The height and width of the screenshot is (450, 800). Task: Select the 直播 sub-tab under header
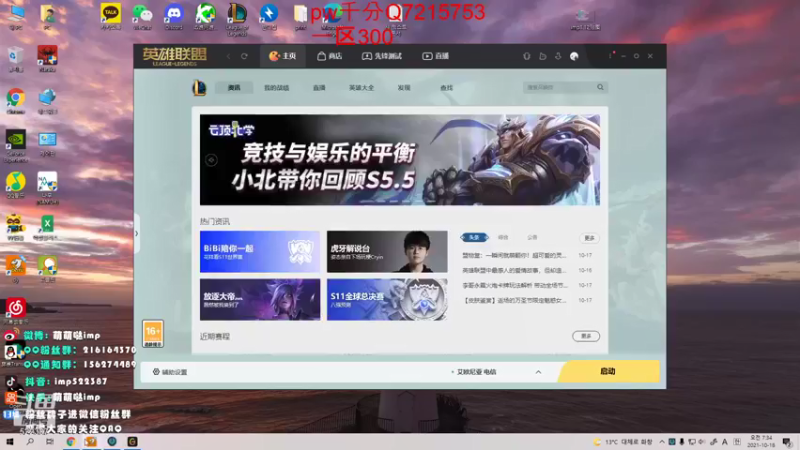(x=319, y=88)
